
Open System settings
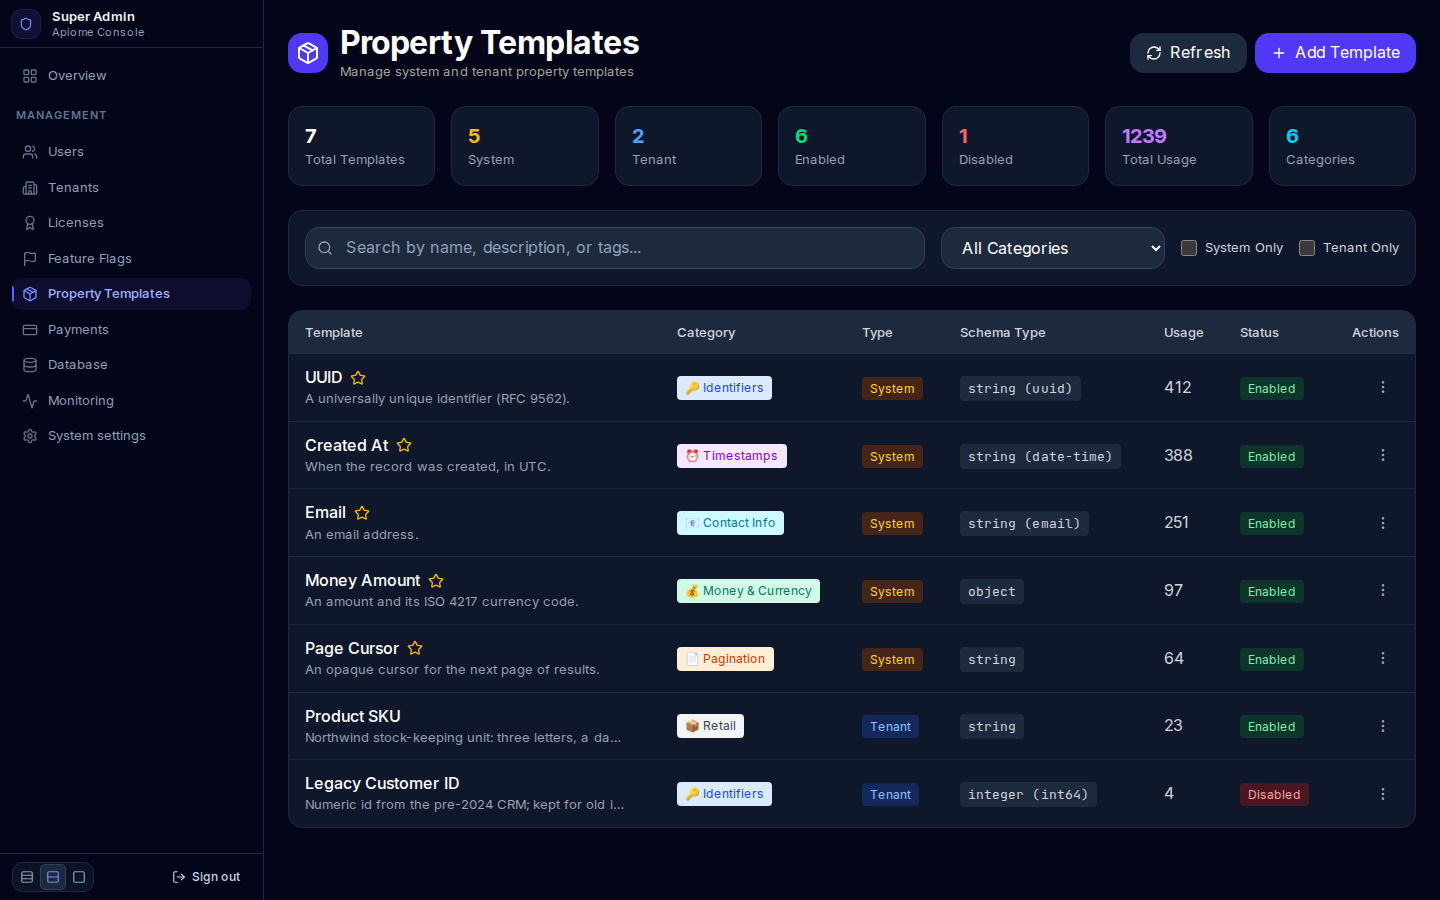pos(131,436)
